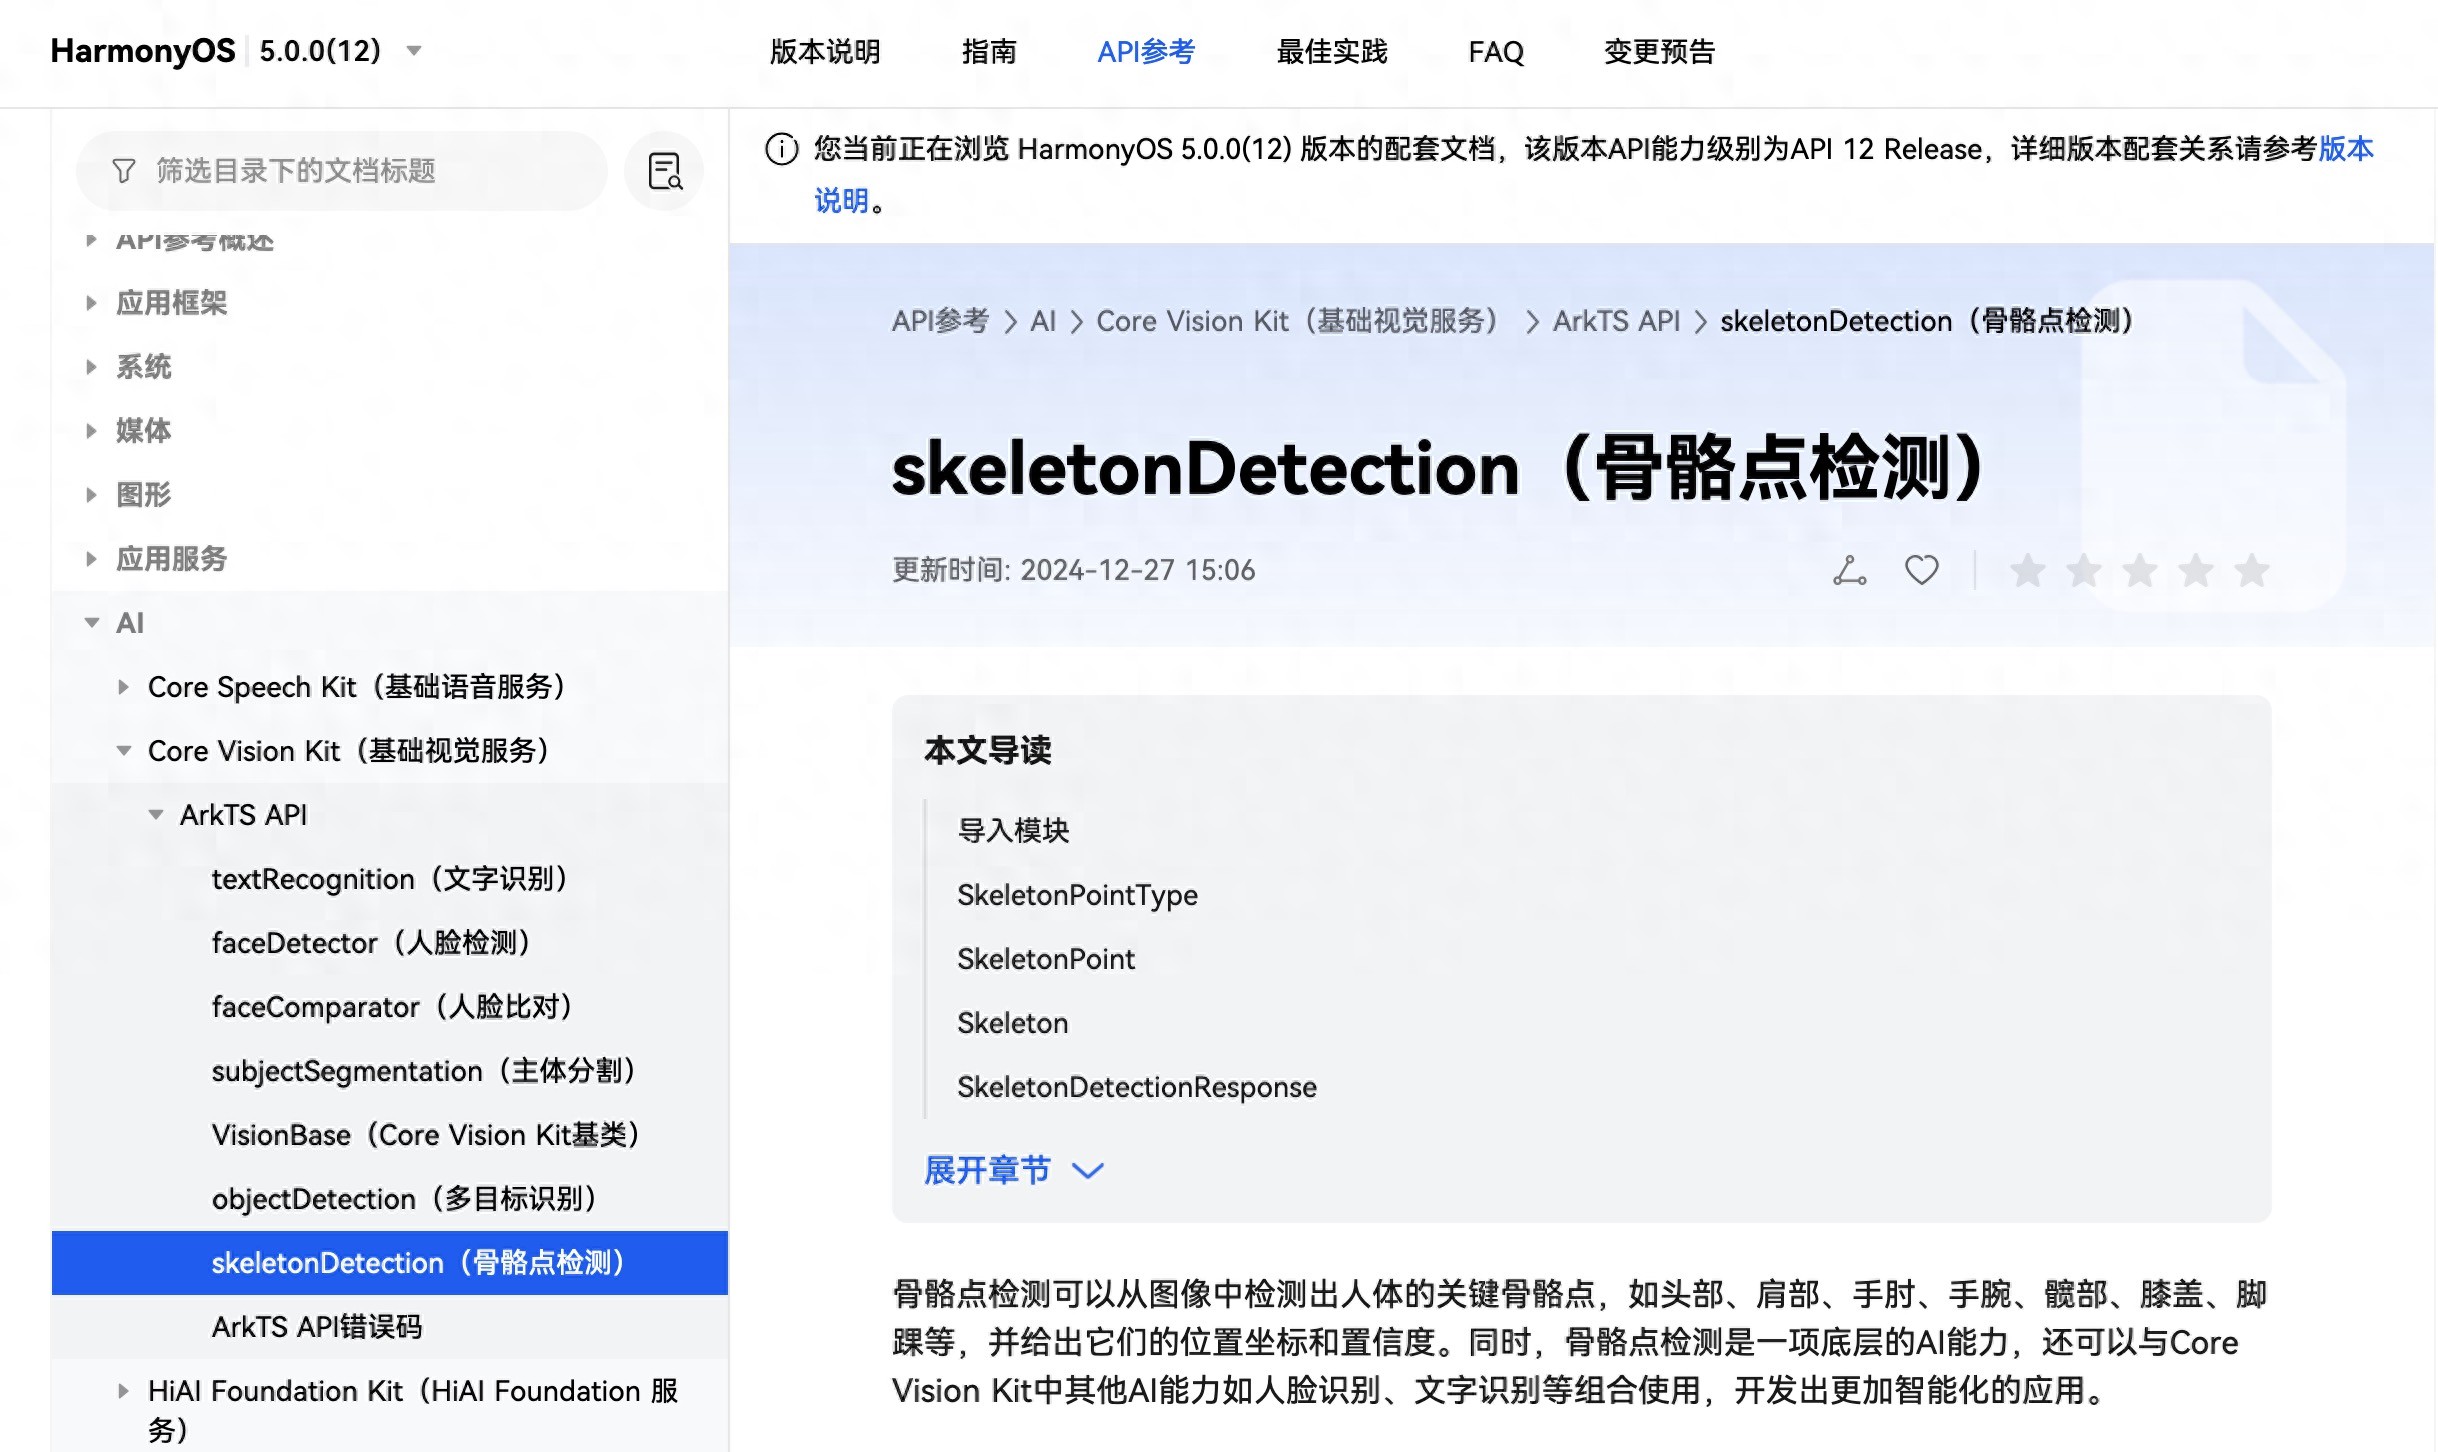Open the 指南 top navigation tab
Screen dimensions: 2438x1452
(988, 52)
